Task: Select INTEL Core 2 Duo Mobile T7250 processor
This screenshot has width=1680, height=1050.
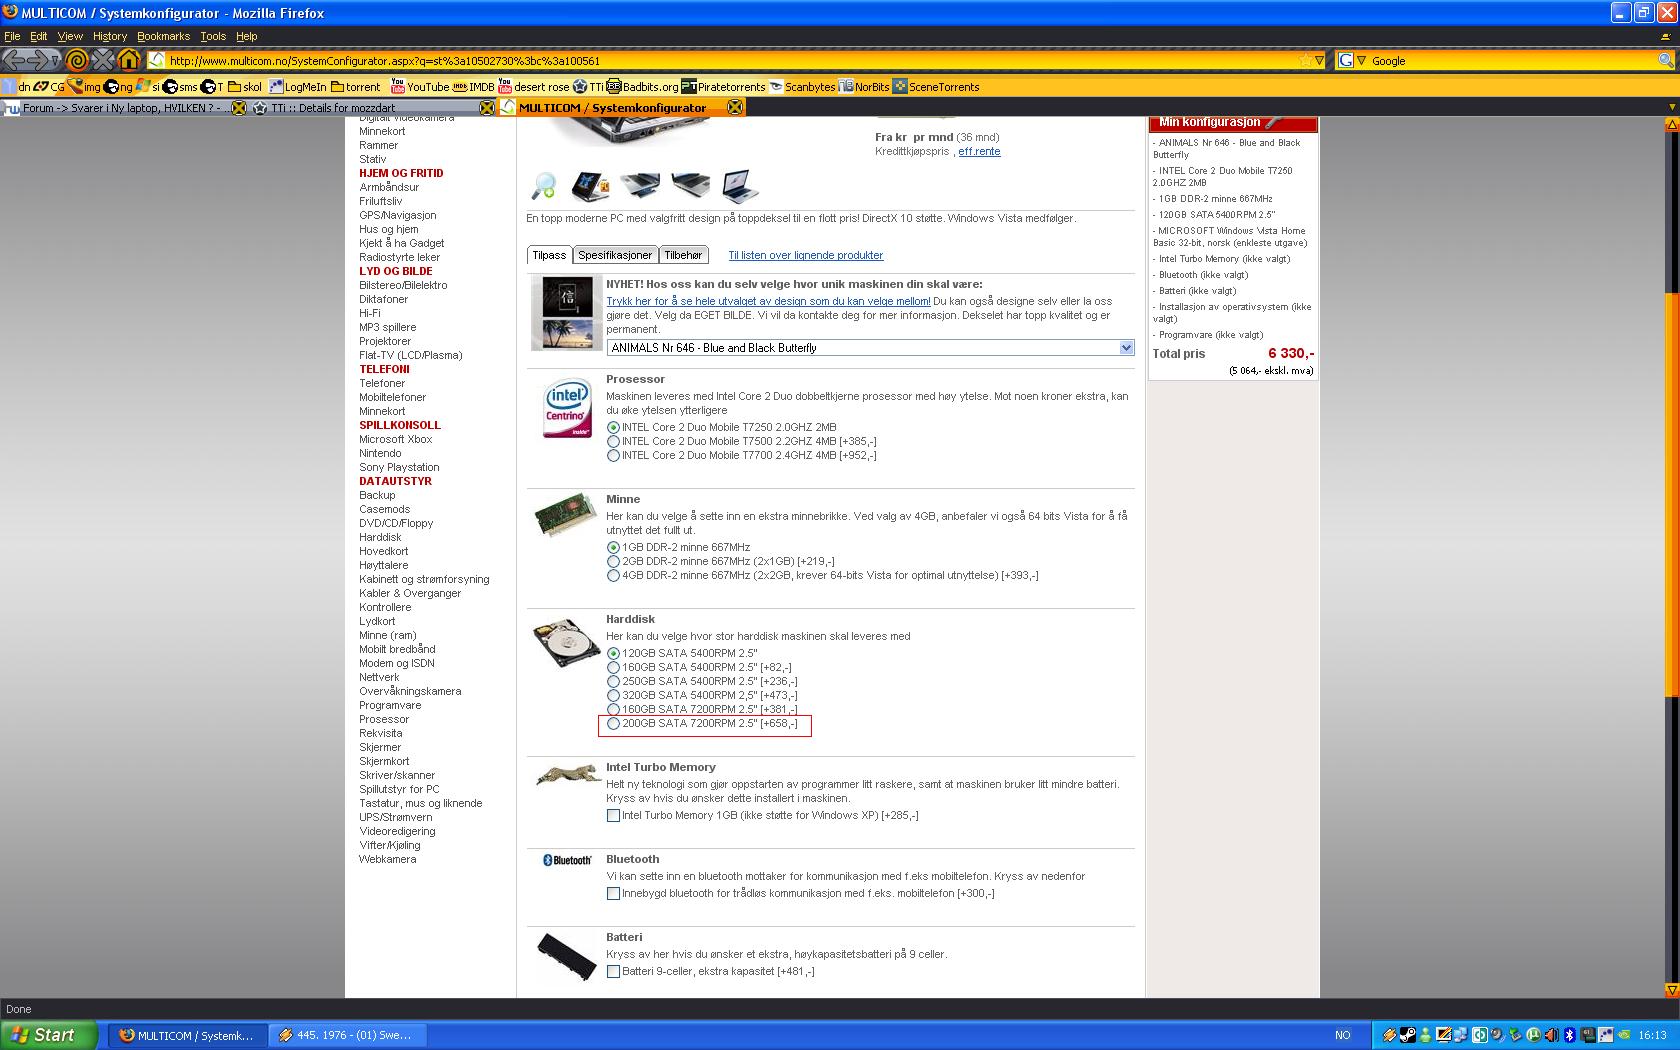Action: click(x=613, y=427)
